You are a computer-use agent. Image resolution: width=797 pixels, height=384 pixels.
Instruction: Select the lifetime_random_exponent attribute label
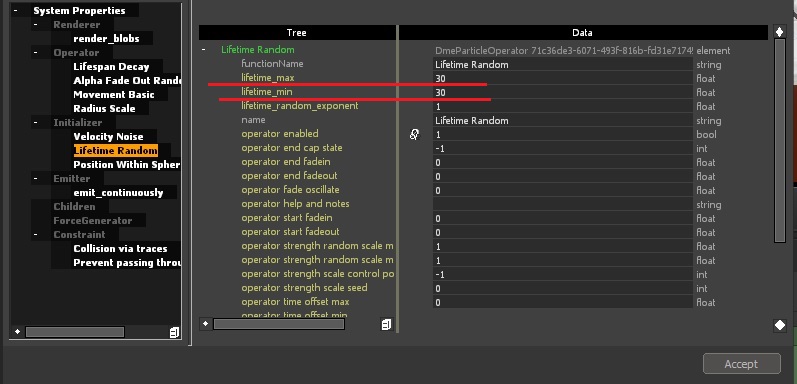tap(300, 106)
